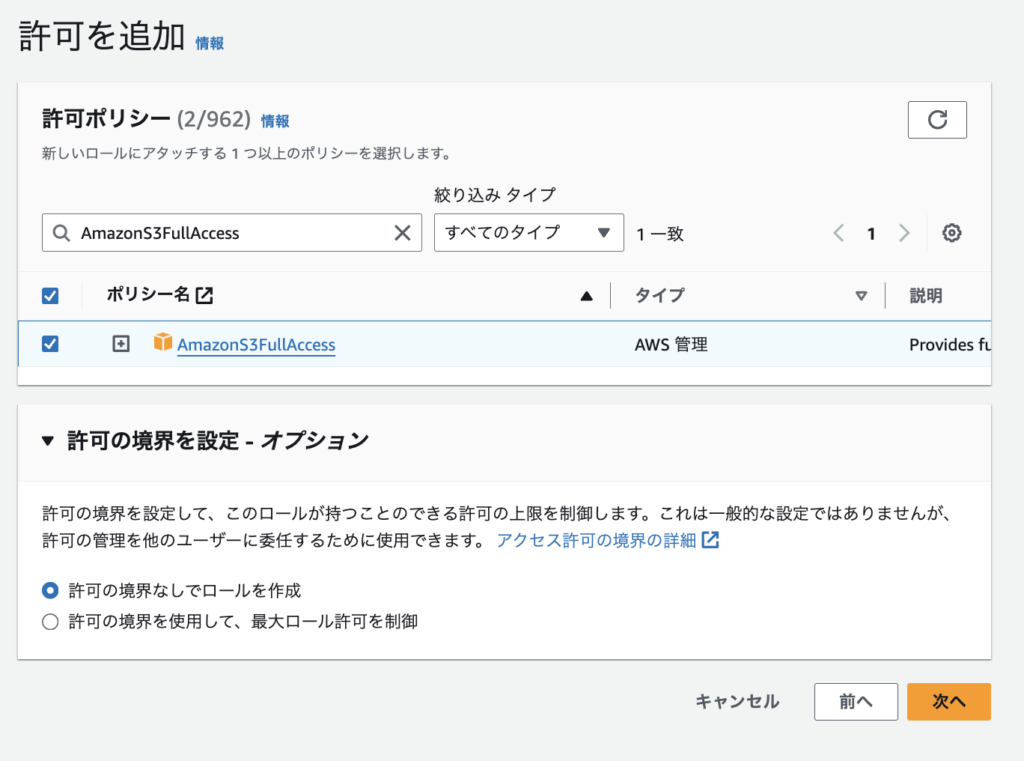This screenshot has height=761, width=1024.
Task: Click the next page arrow in pagination
Action: (x=904, y=233)
